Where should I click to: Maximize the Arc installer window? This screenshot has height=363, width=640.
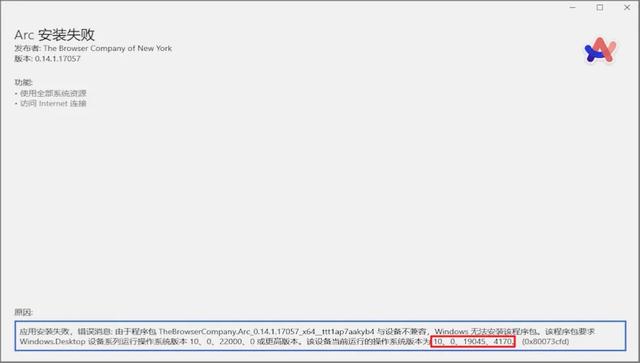[600, 7]
